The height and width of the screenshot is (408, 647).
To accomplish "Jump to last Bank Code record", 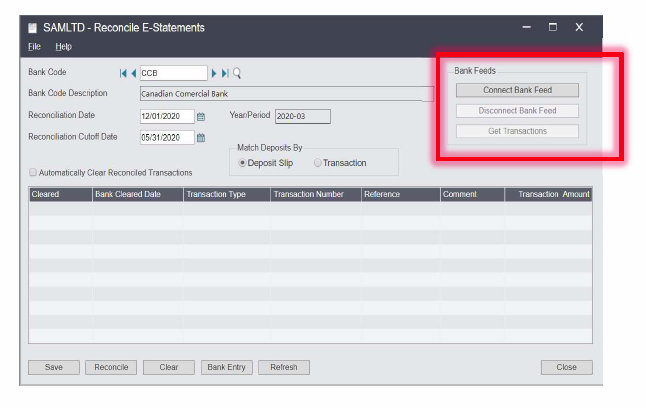I will 225,73.
